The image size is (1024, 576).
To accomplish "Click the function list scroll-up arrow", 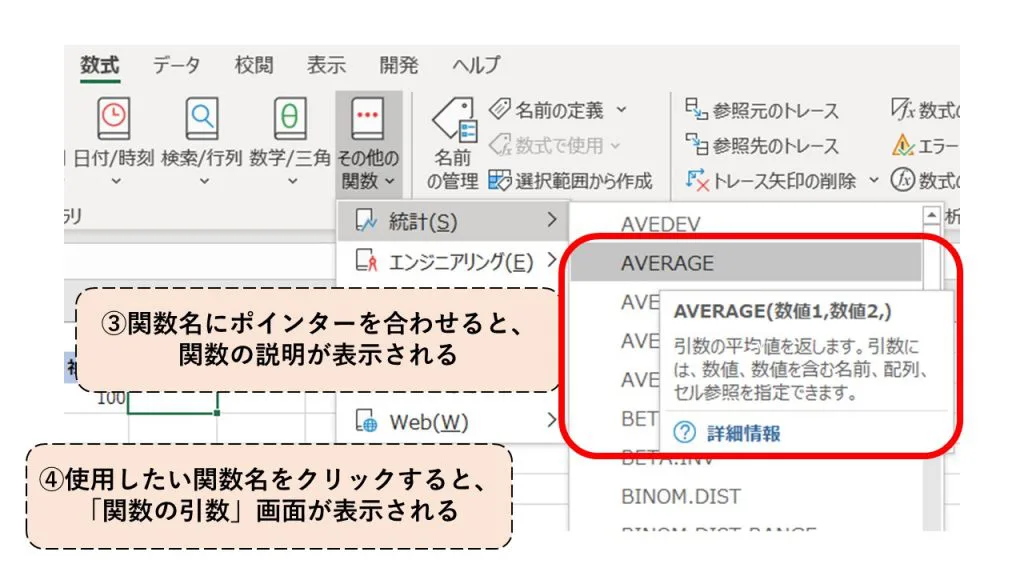I will (x=931, y=215).
